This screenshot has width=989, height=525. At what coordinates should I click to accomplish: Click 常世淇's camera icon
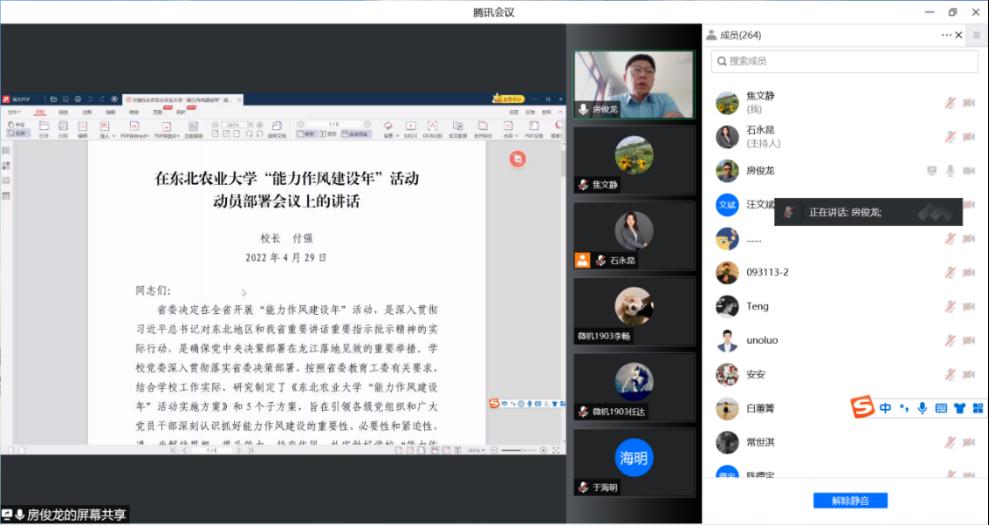[x=969, y=443]
